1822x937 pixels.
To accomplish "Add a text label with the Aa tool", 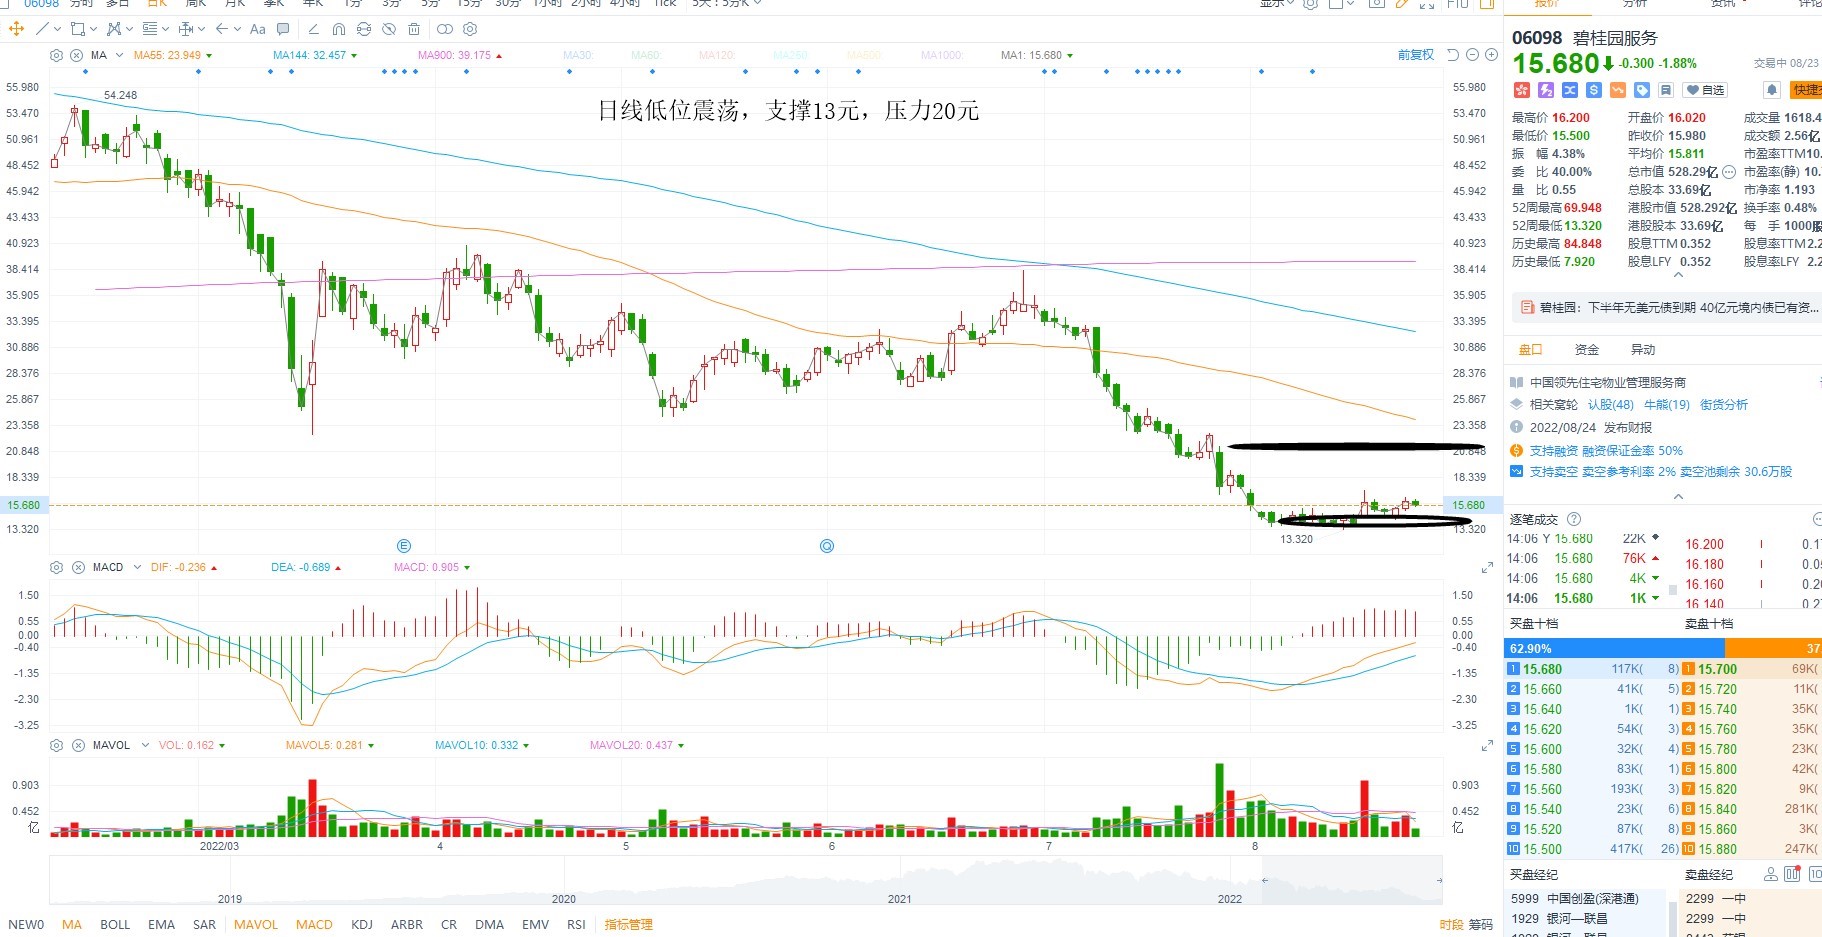I will point(258,29).
